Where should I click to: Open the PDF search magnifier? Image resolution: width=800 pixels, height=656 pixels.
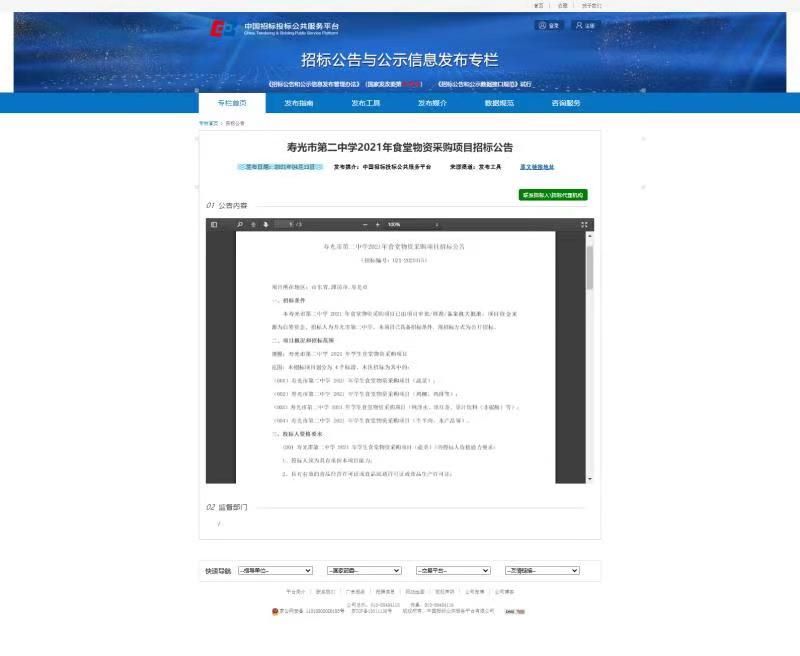pyautogui.click(x=240, y=225)
